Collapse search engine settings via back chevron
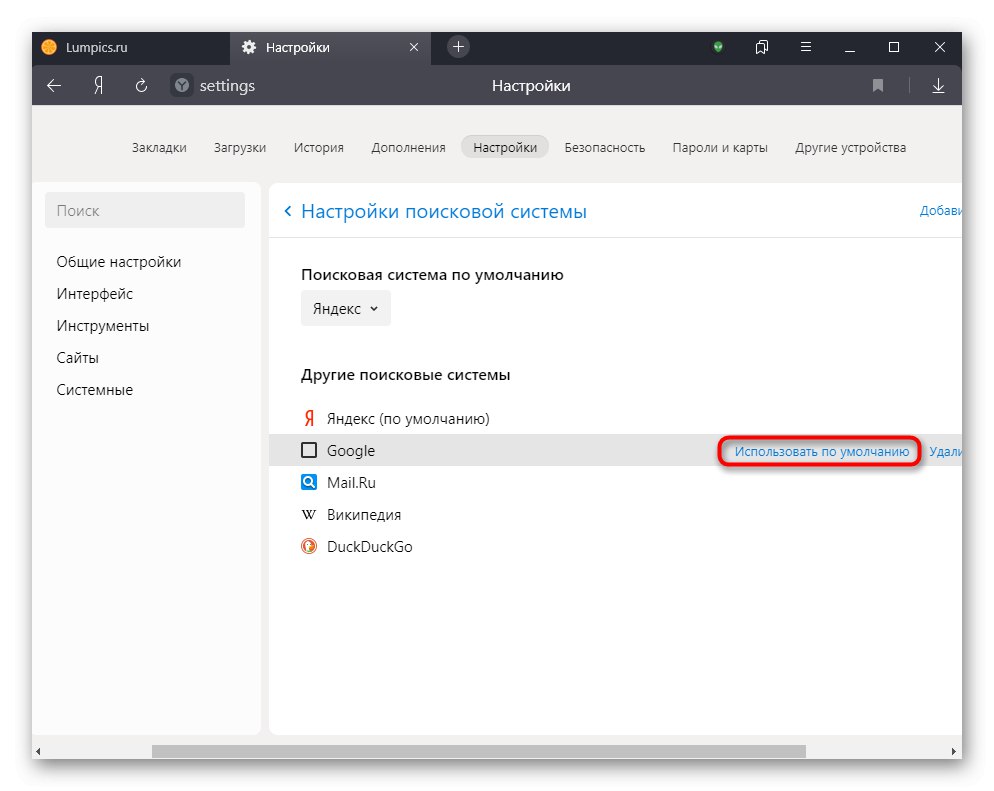The width and height of the screenshot is (994, 791). 287,211
